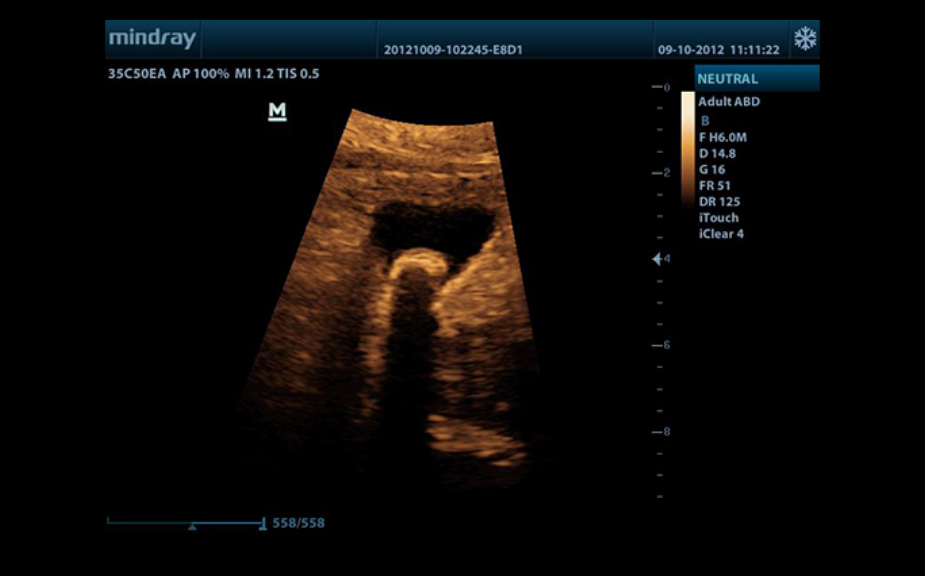Image resolution: width=925 pixels, height=576 pixels.
Task: Click the exam ID 20121009-102245-E8D1
Action: click(453, 49)
